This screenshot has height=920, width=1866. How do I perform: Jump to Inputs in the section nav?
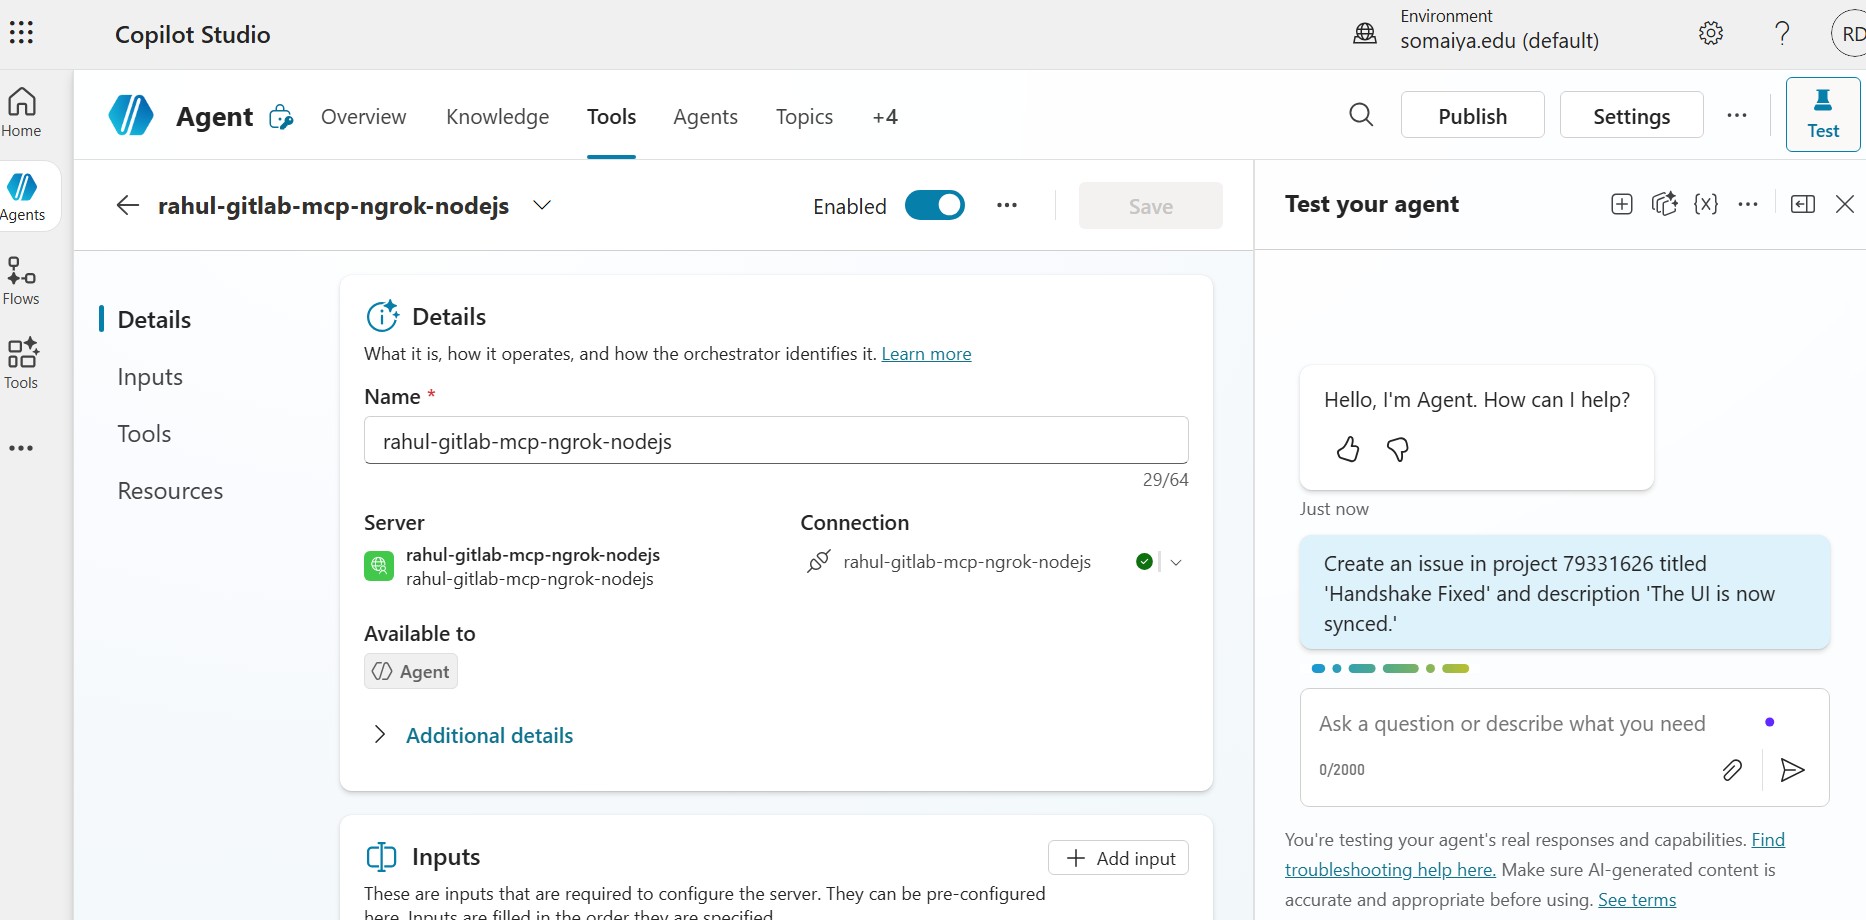150,377
